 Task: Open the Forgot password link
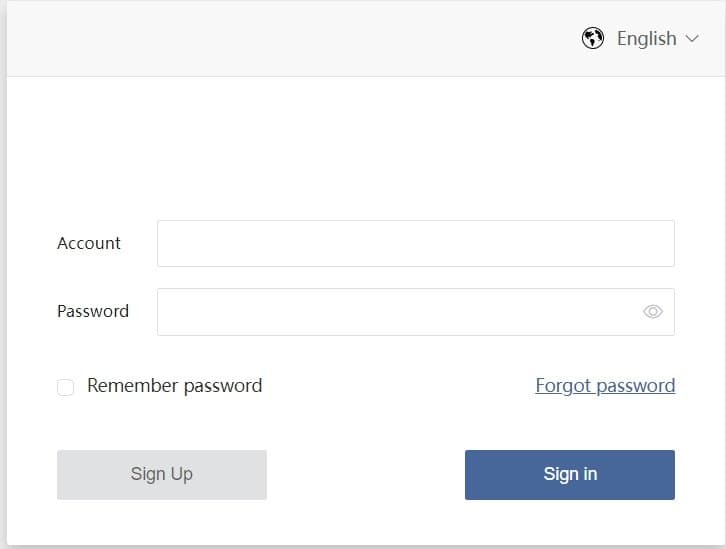coord(605,386)
